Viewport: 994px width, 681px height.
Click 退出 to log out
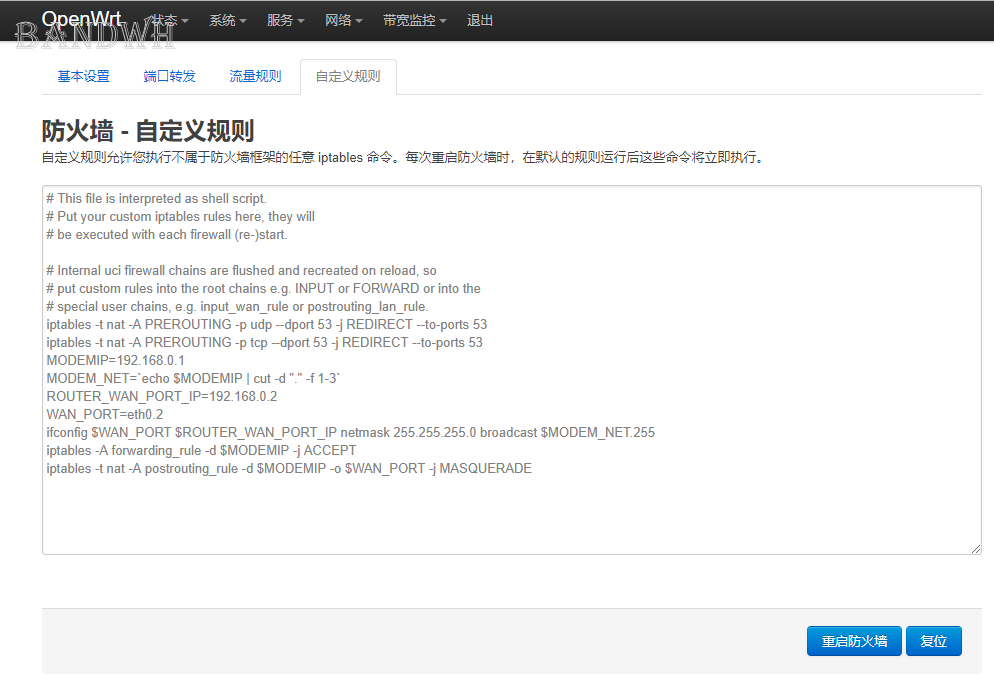pyautogui.click(x=480, y=20)
